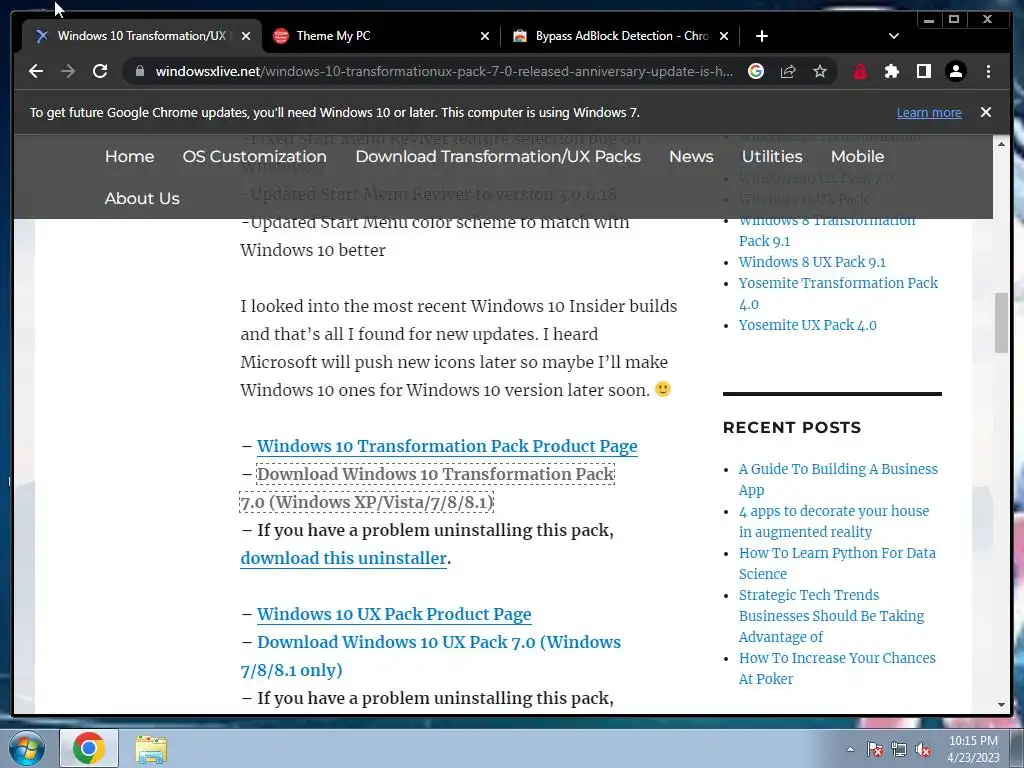Open the taskbar clock showing 10:15 PM
Image resolution: width=1024 pixels, height=768 pixels.
pos(973,749)
